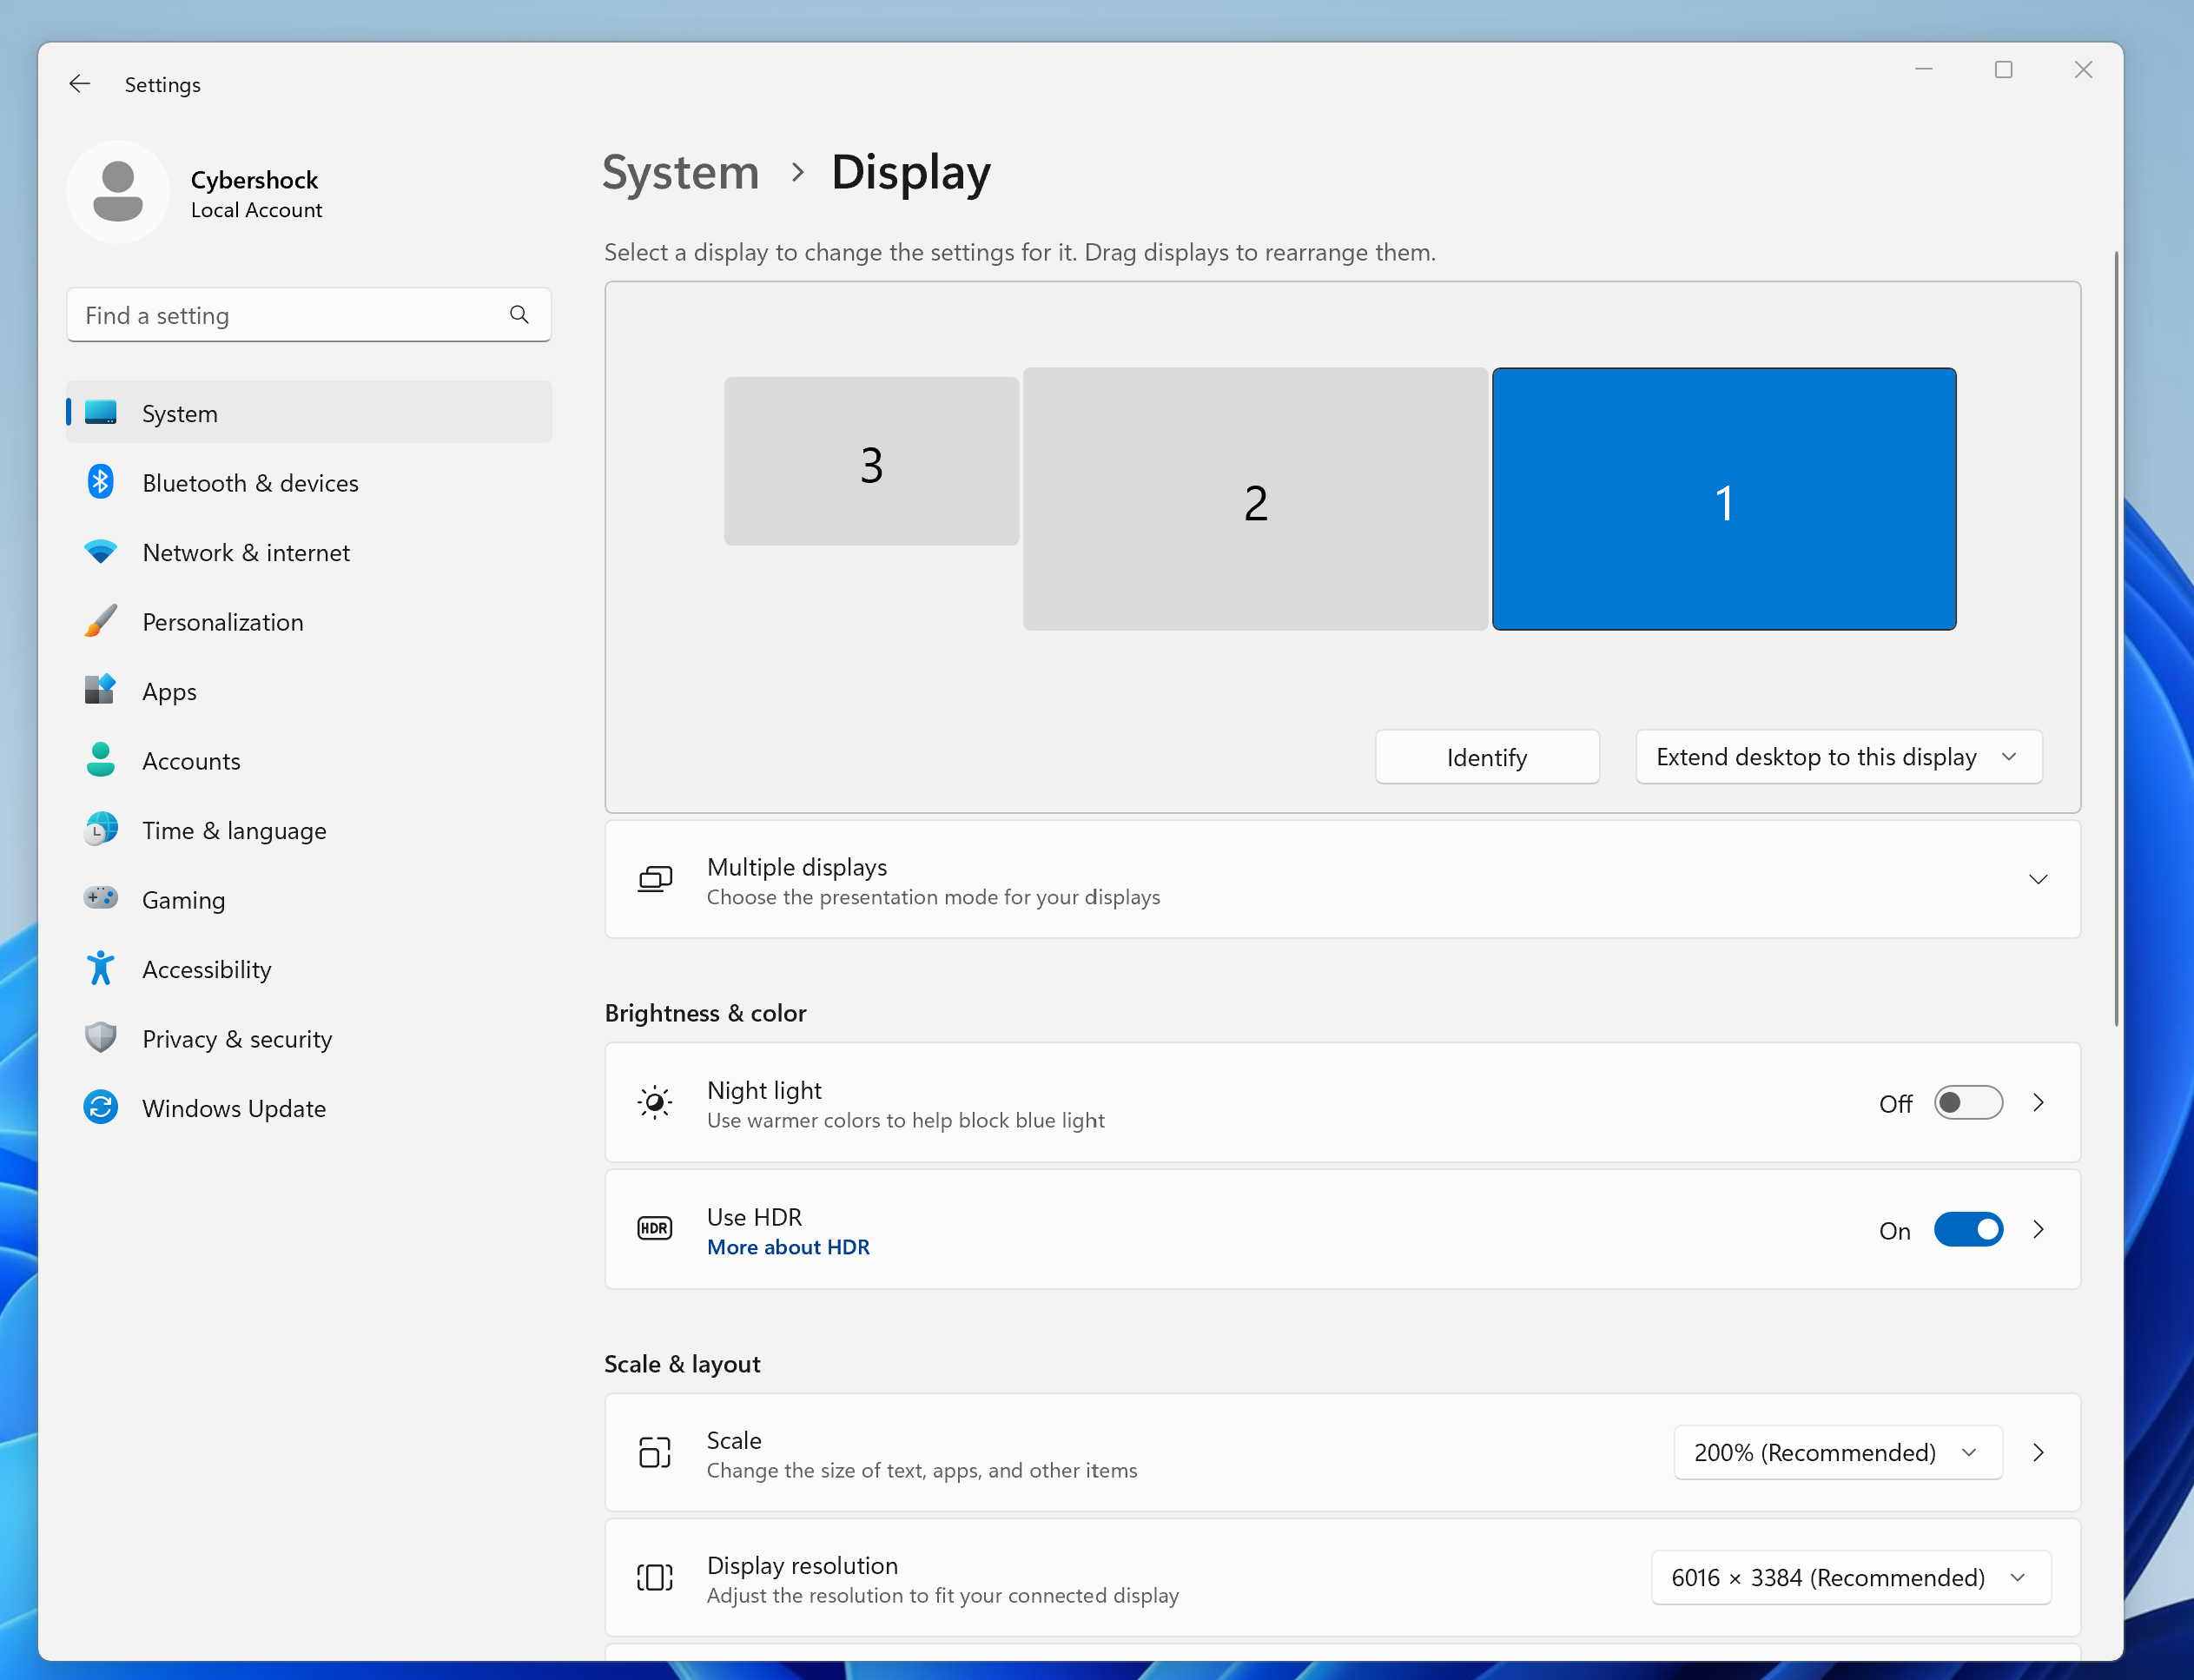Open Extend desktop to this display dropdown

pos(1838,757)
